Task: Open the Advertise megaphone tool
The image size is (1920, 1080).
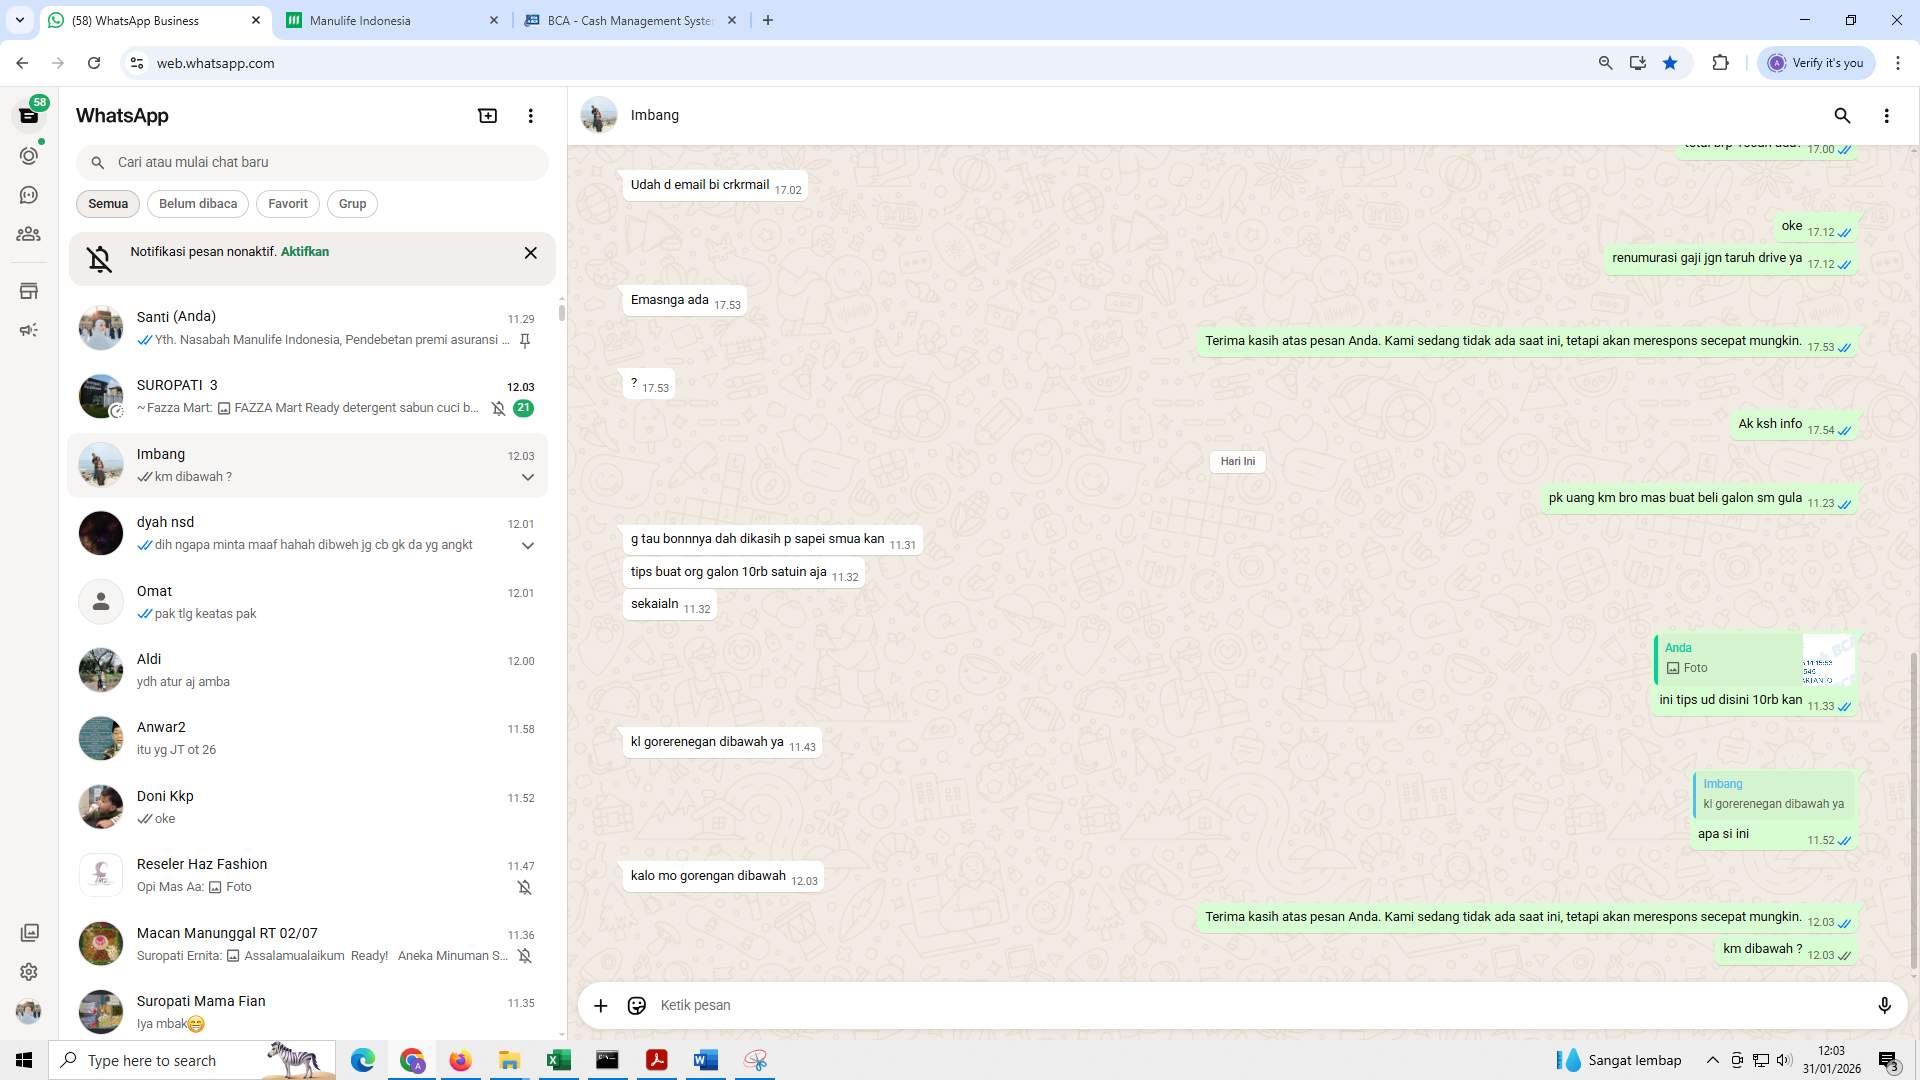Action: coord(29,329)
